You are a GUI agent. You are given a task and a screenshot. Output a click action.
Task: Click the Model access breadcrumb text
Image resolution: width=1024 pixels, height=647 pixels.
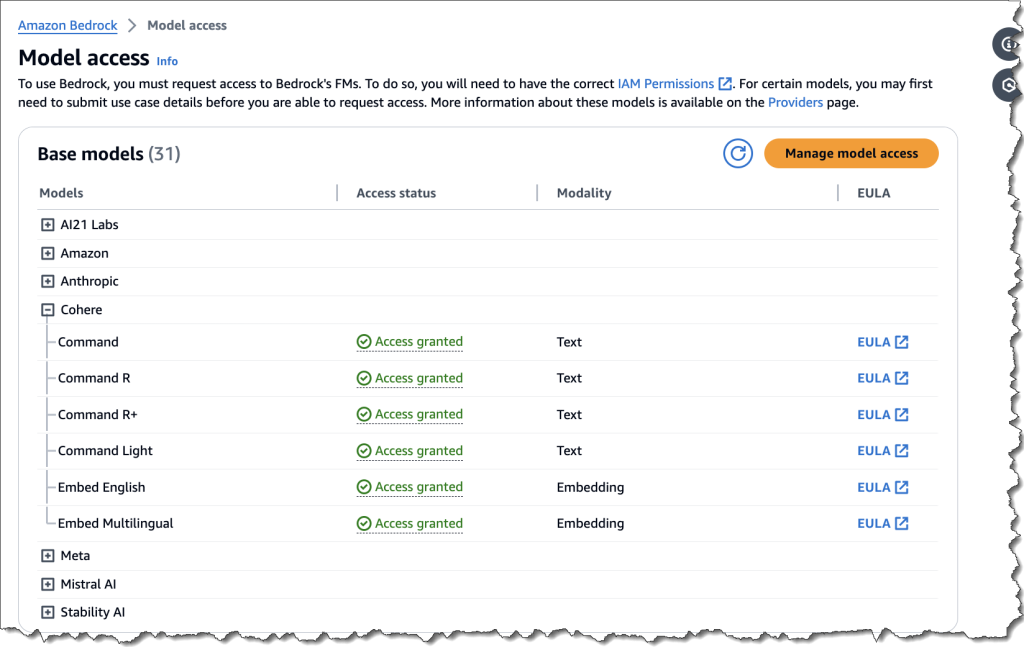pyautogui.click(x=187, y=25)
